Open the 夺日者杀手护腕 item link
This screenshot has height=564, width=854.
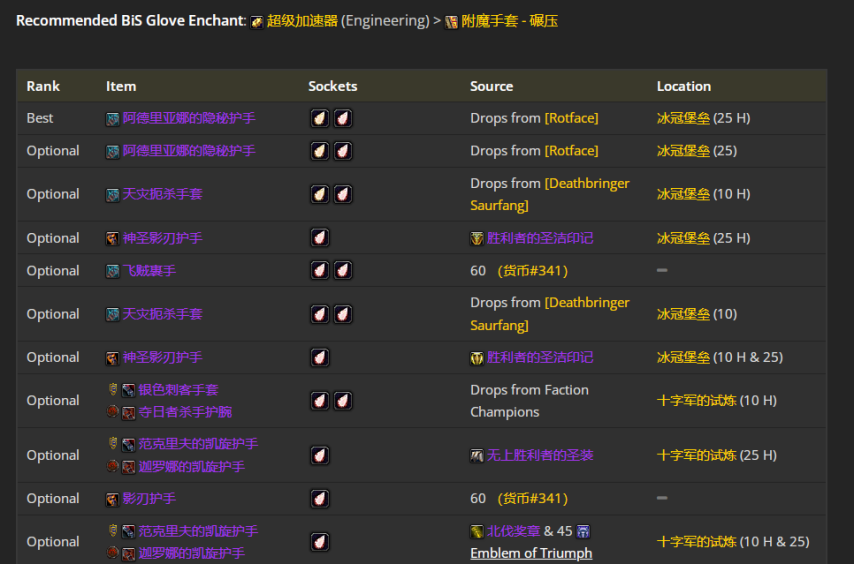pos(185,412)
